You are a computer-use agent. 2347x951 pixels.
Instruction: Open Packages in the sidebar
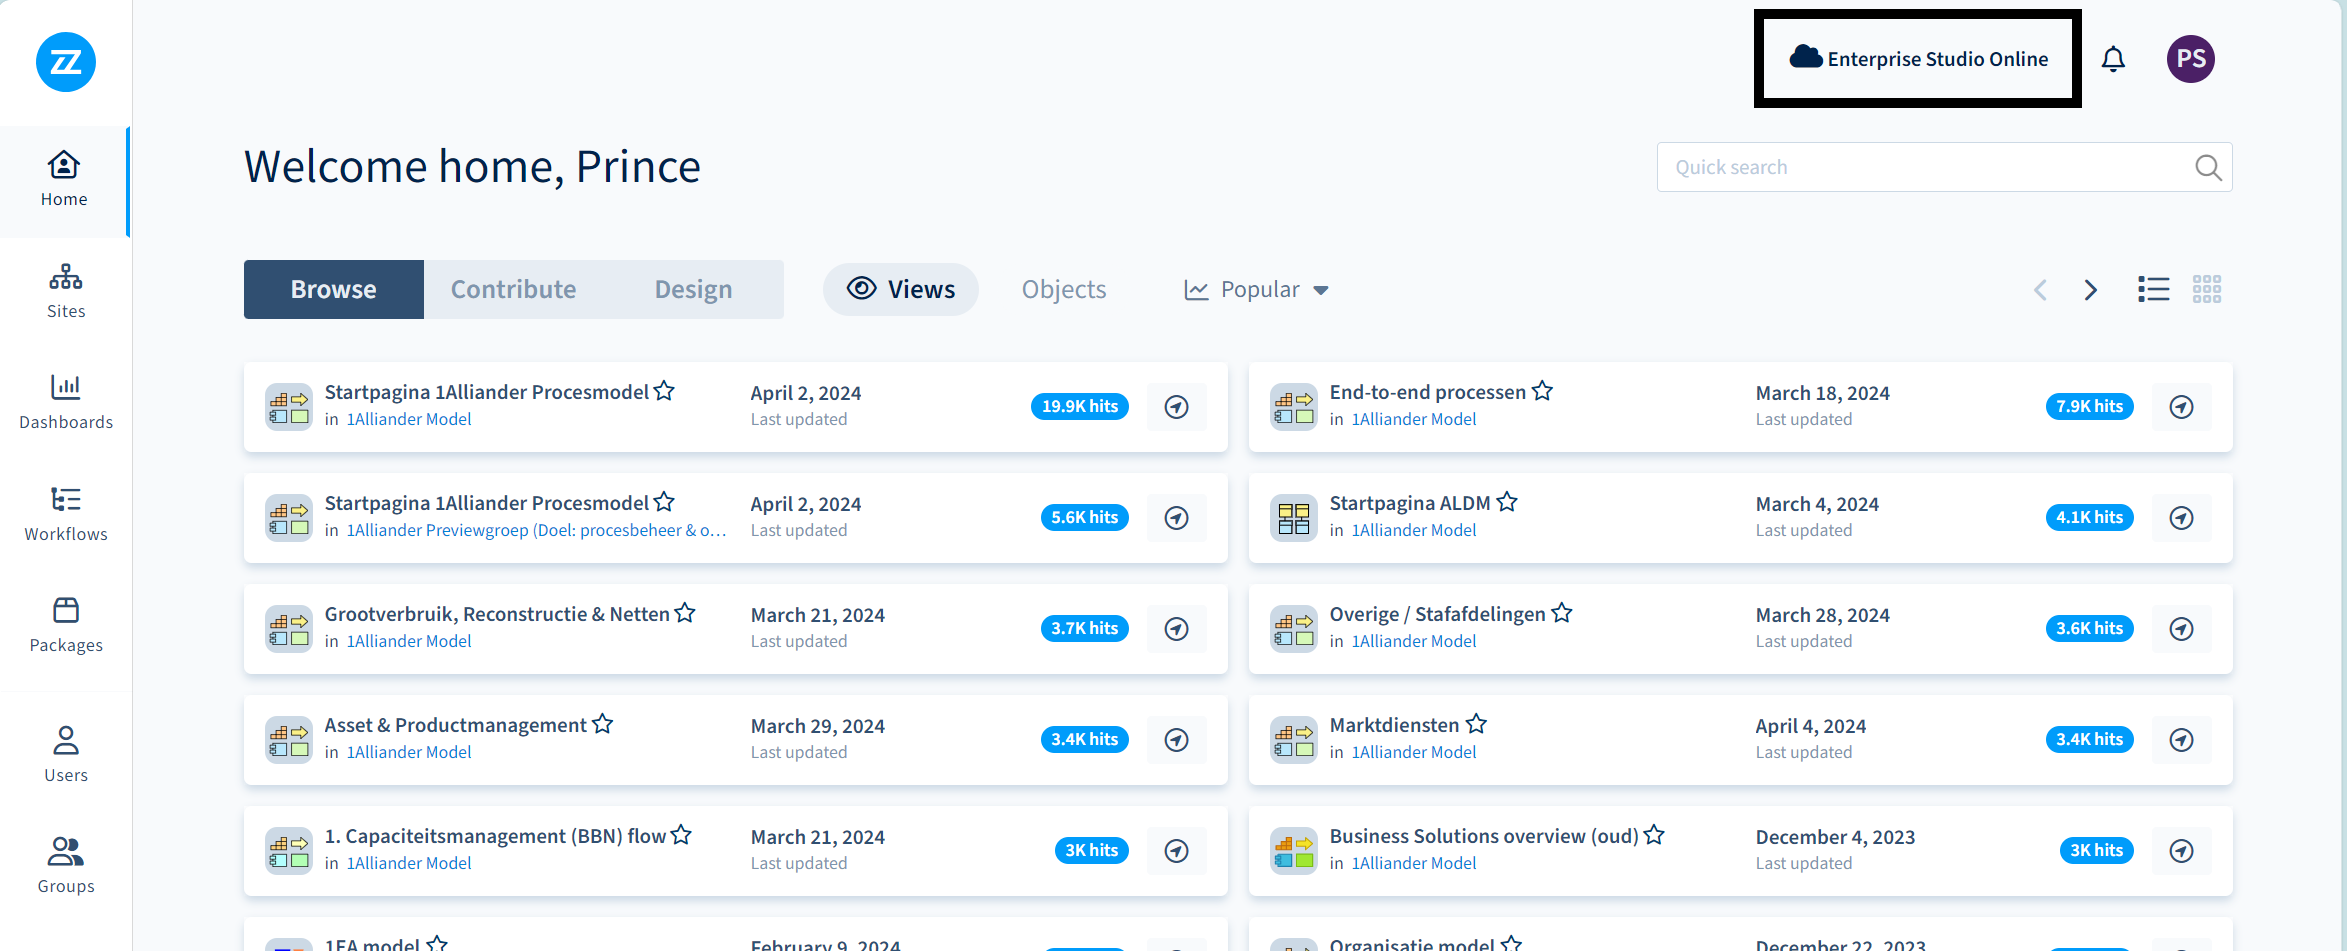[66, 625]
